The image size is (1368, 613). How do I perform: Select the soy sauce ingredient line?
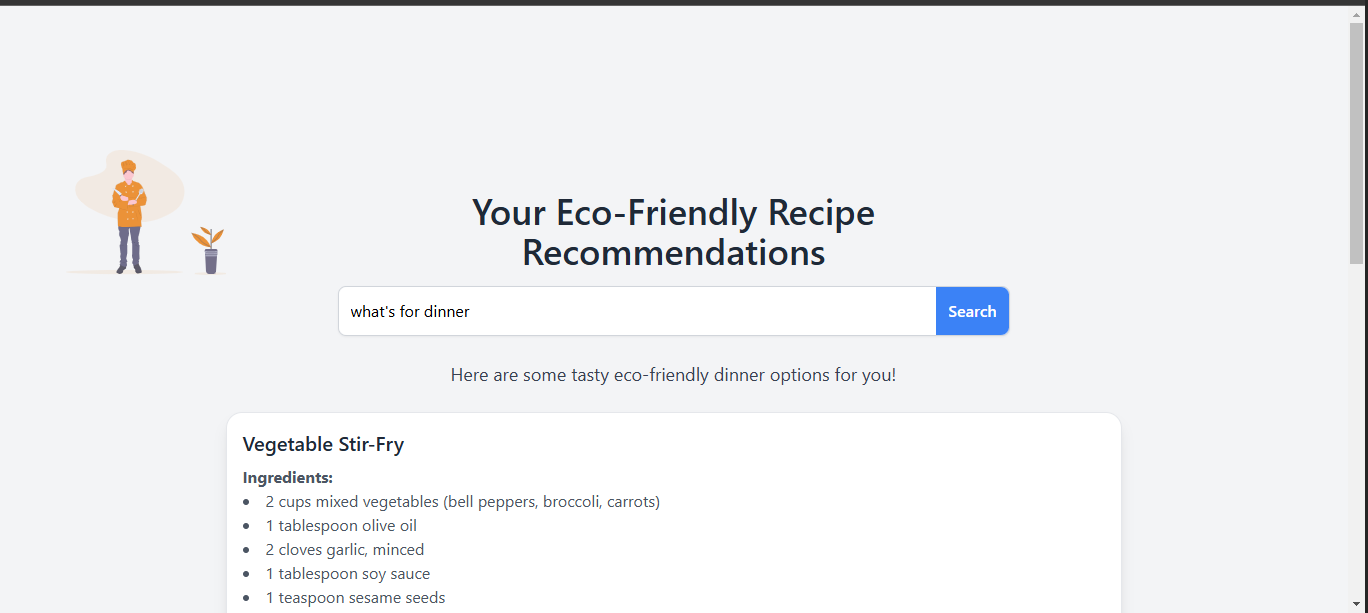pyautogui.click(x=348, y=573)
